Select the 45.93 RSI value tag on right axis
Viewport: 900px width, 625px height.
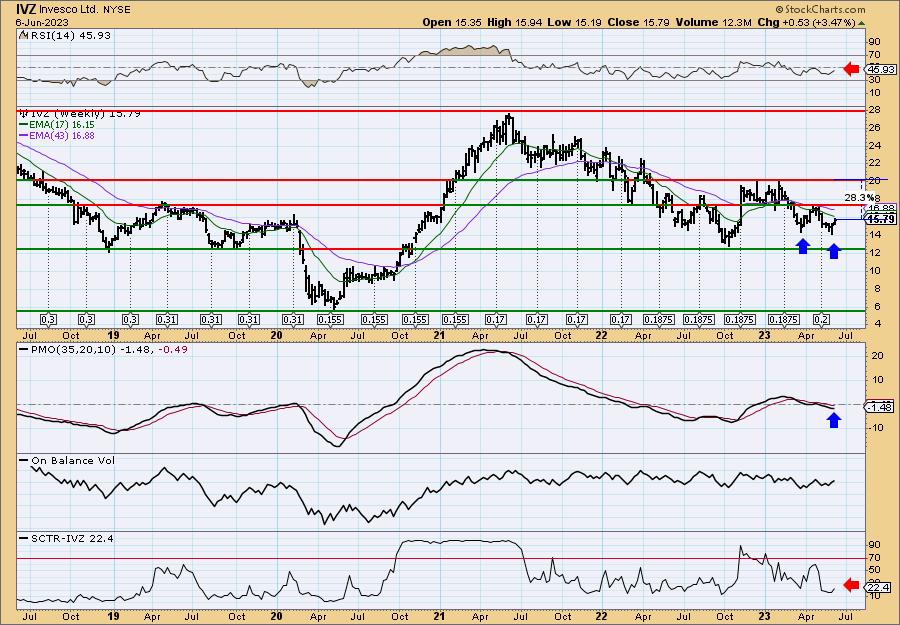(879, 69)
